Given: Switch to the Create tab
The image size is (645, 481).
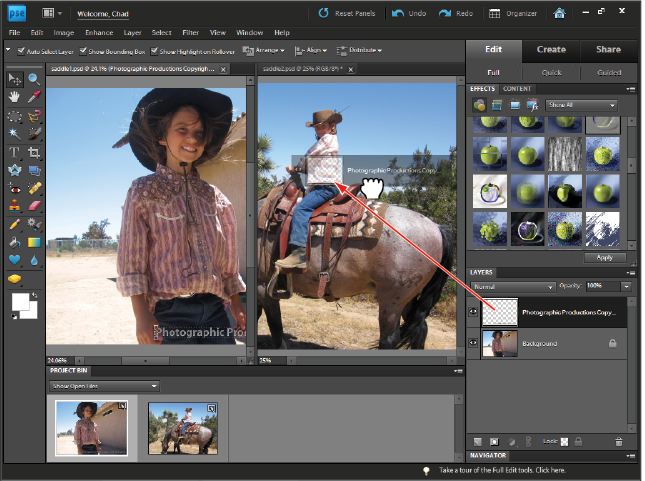Looking at the screenshot, I should (551, 48).
